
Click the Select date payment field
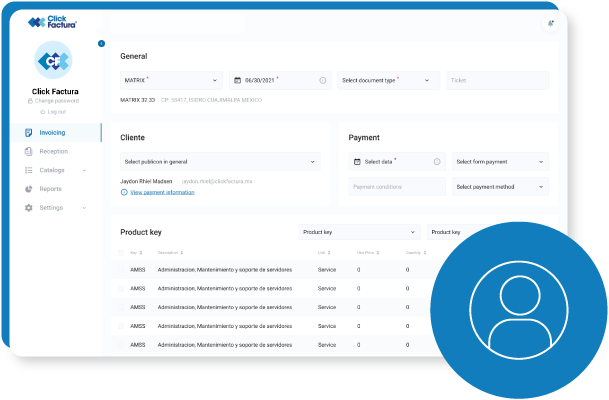[x=397, y=162]
